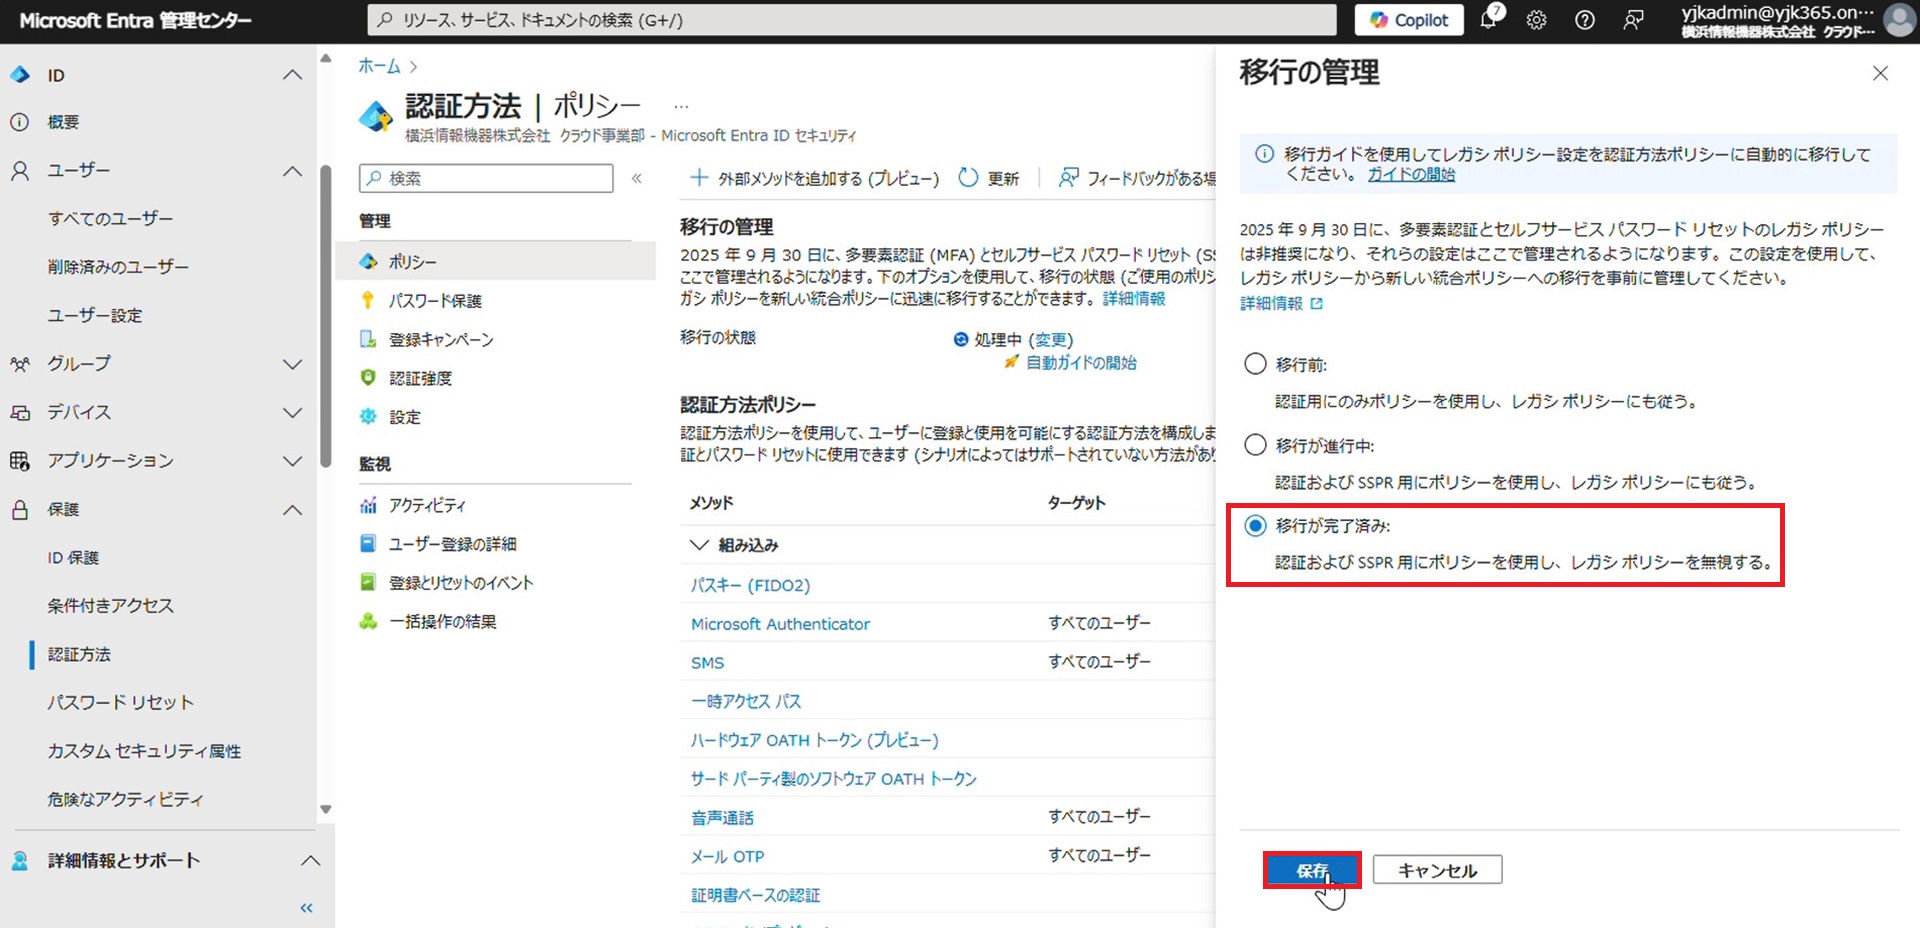The image size is (1920, 928).
Task: Expand the デバイス section in sidebar
Action: 292,412
